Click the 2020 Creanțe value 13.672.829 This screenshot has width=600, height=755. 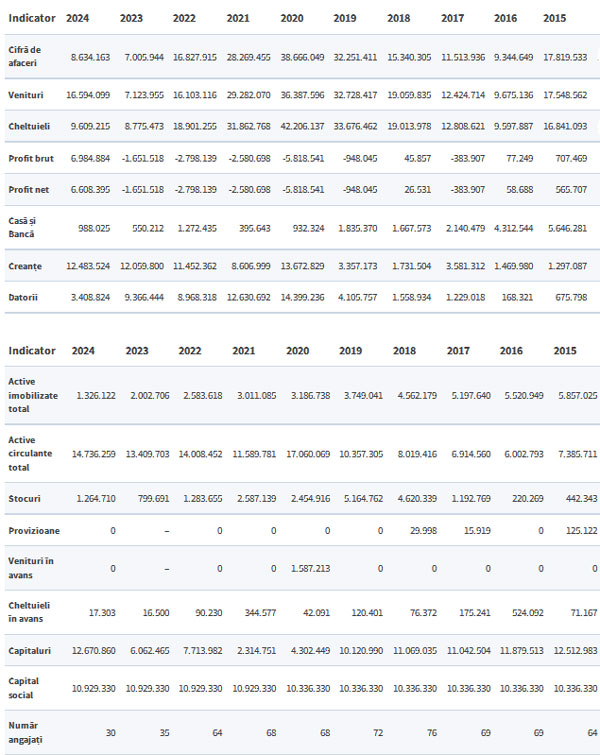click(302, 266)
